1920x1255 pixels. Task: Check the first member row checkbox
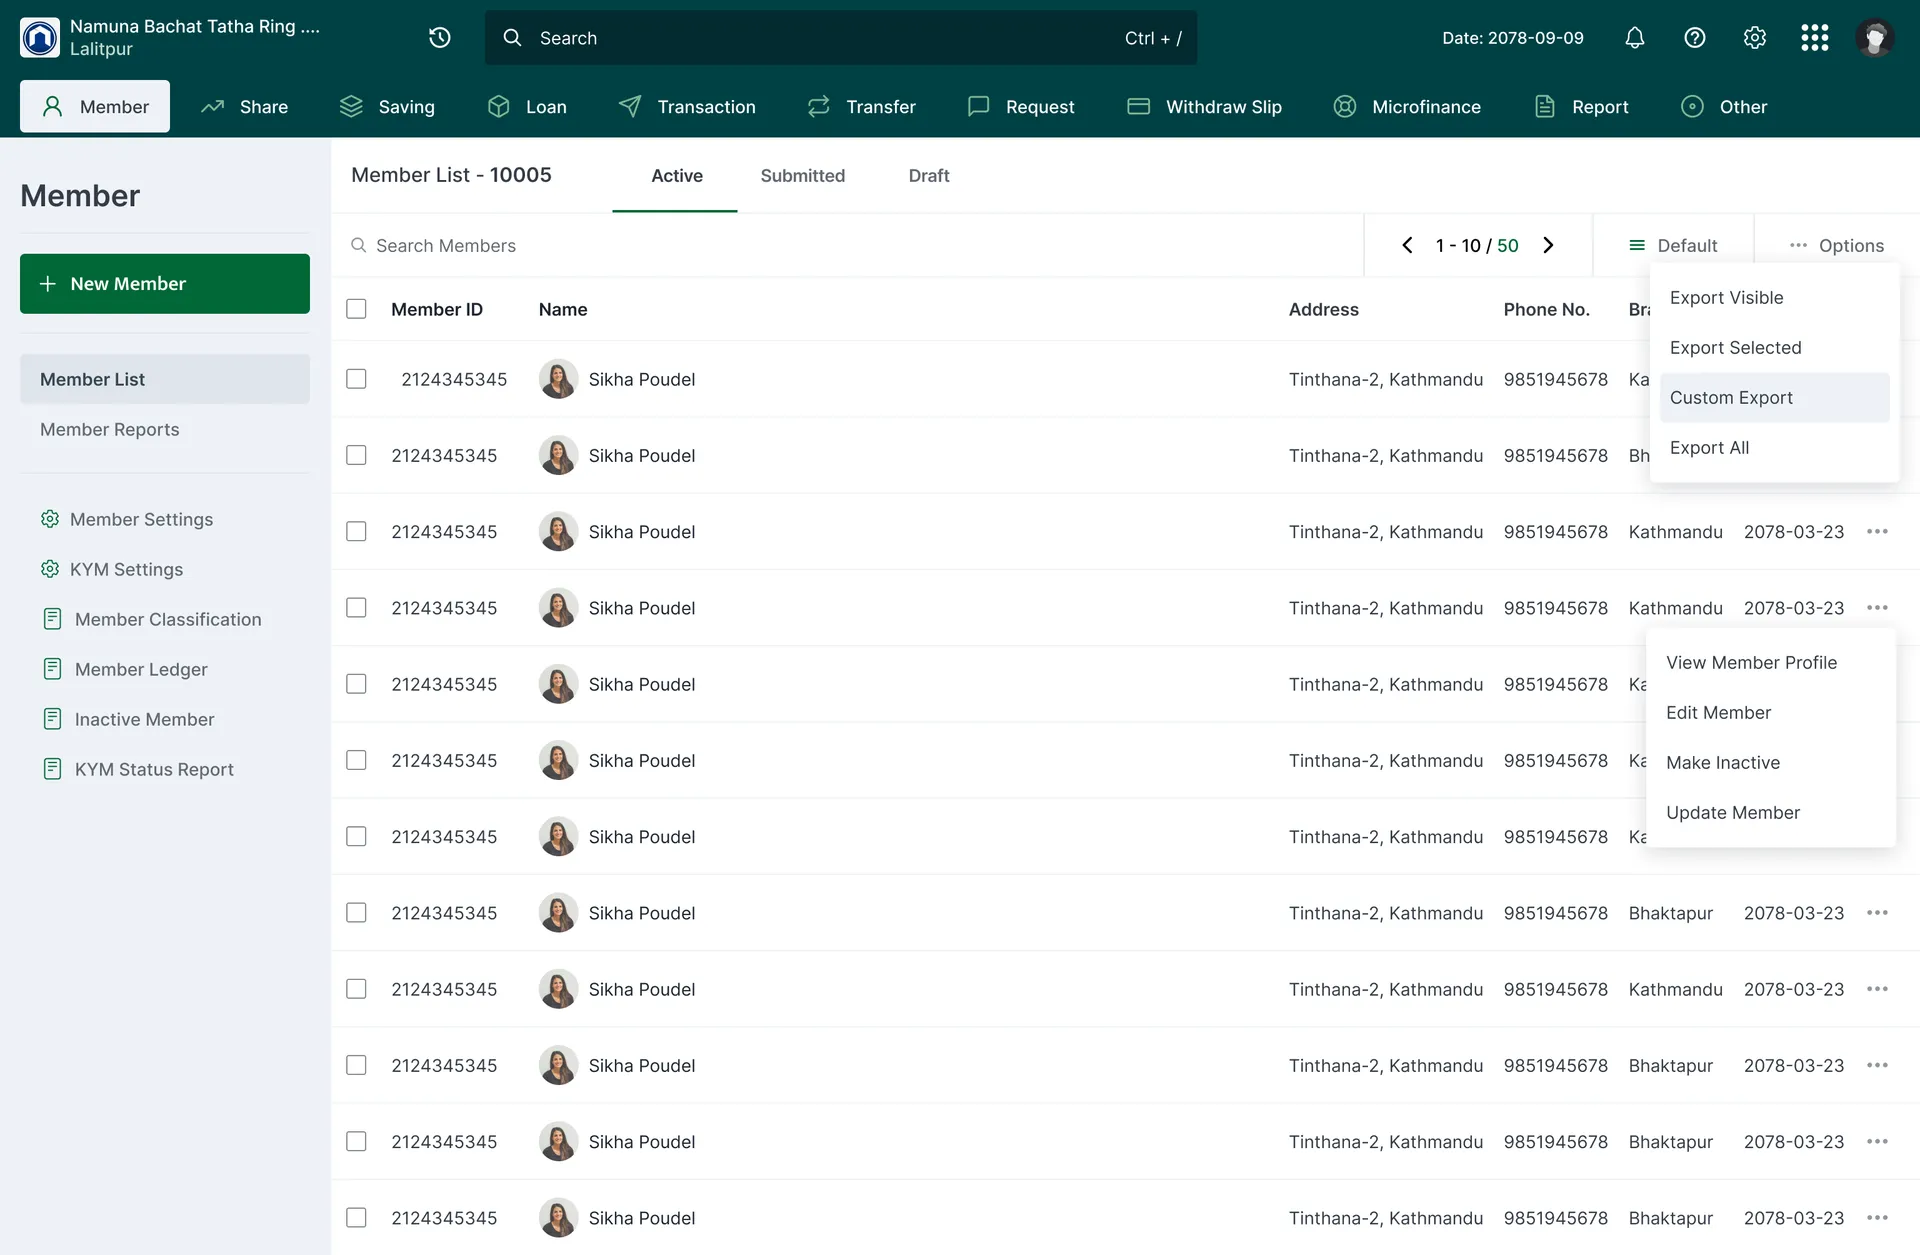pos(356,379)
